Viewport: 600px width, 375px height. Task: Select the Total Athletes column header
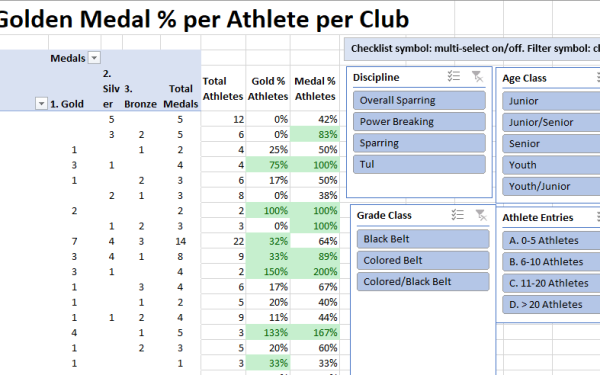pyautogui.click(x=223, y=89)
